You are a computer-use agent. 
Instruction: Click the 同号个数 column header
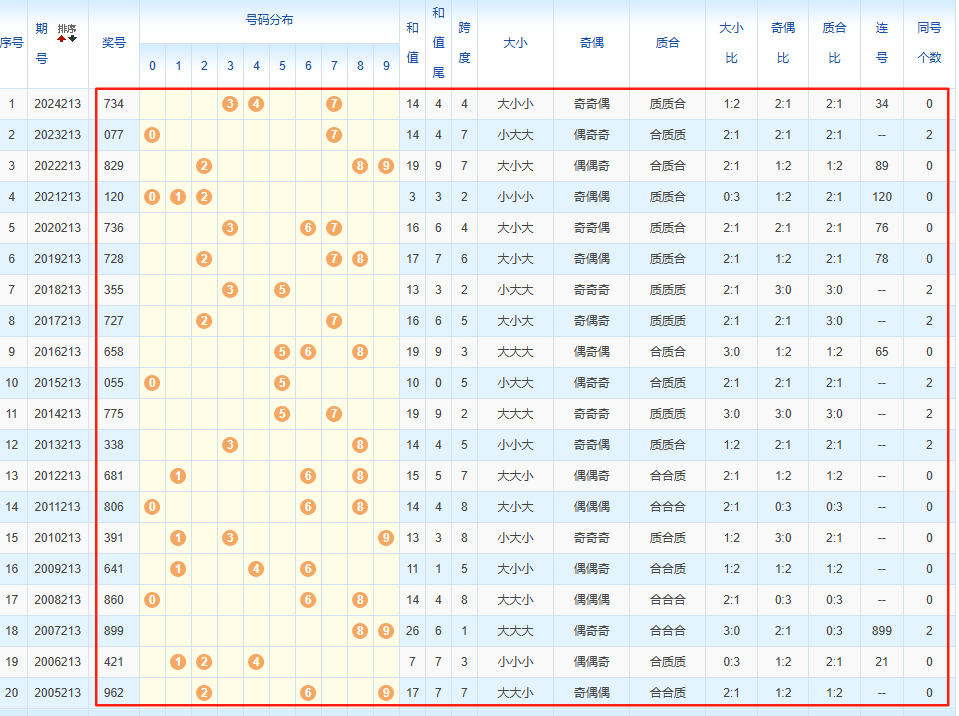929,43
